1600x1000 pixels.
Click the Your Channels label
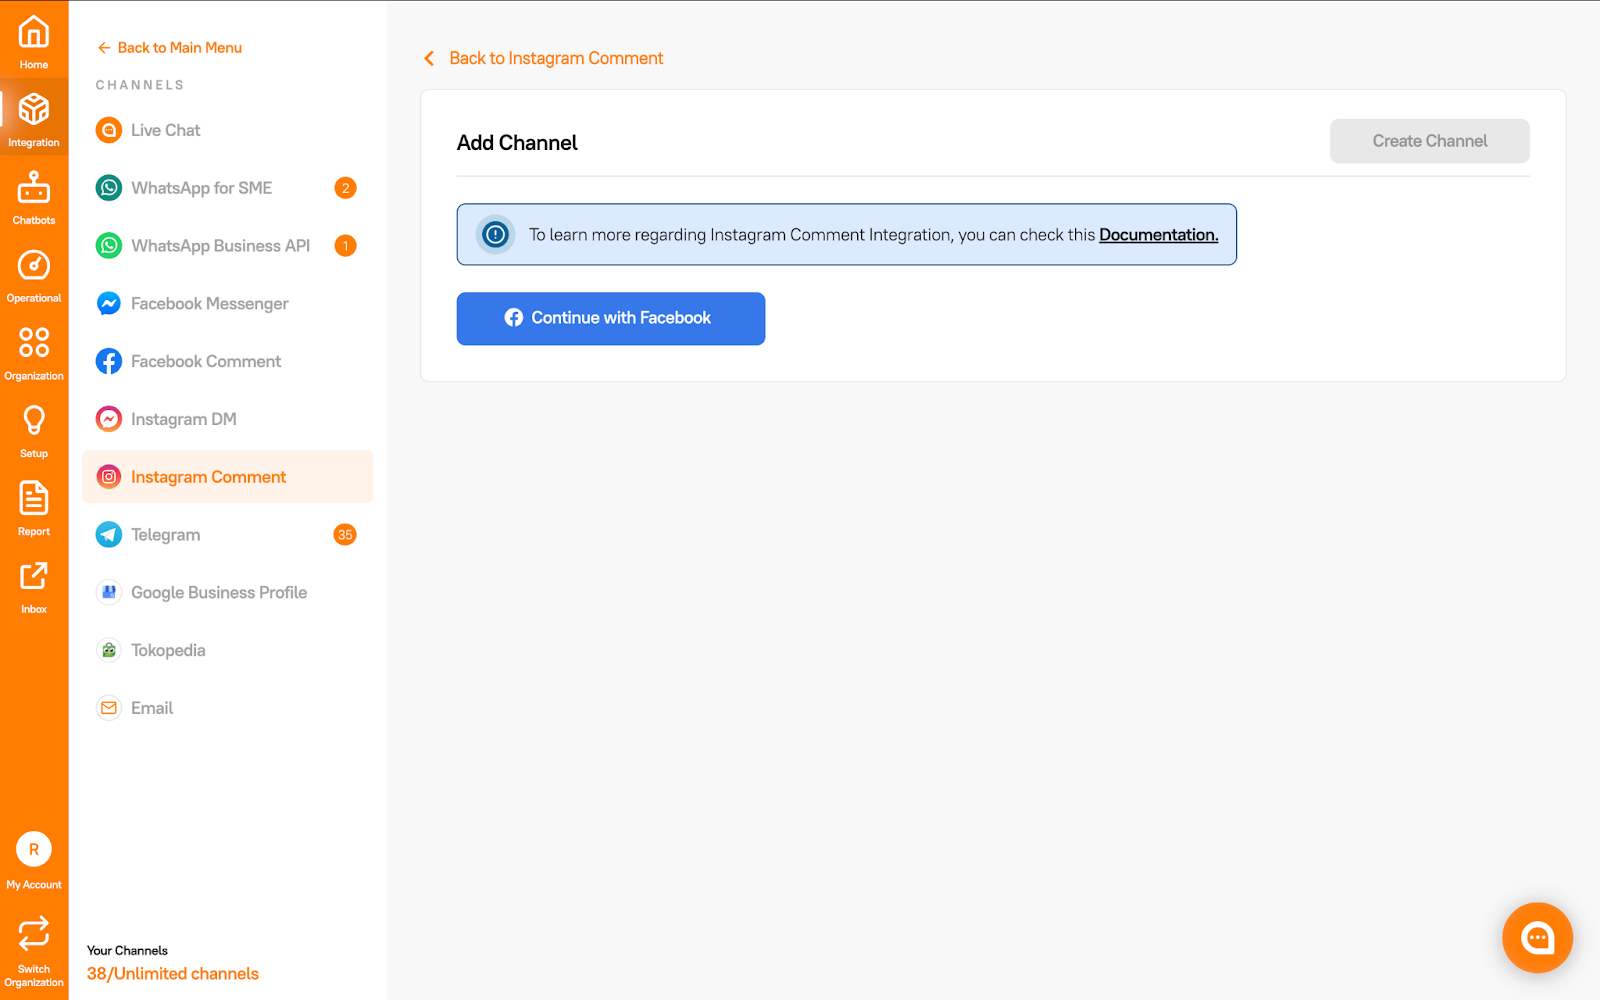(127, 951)
